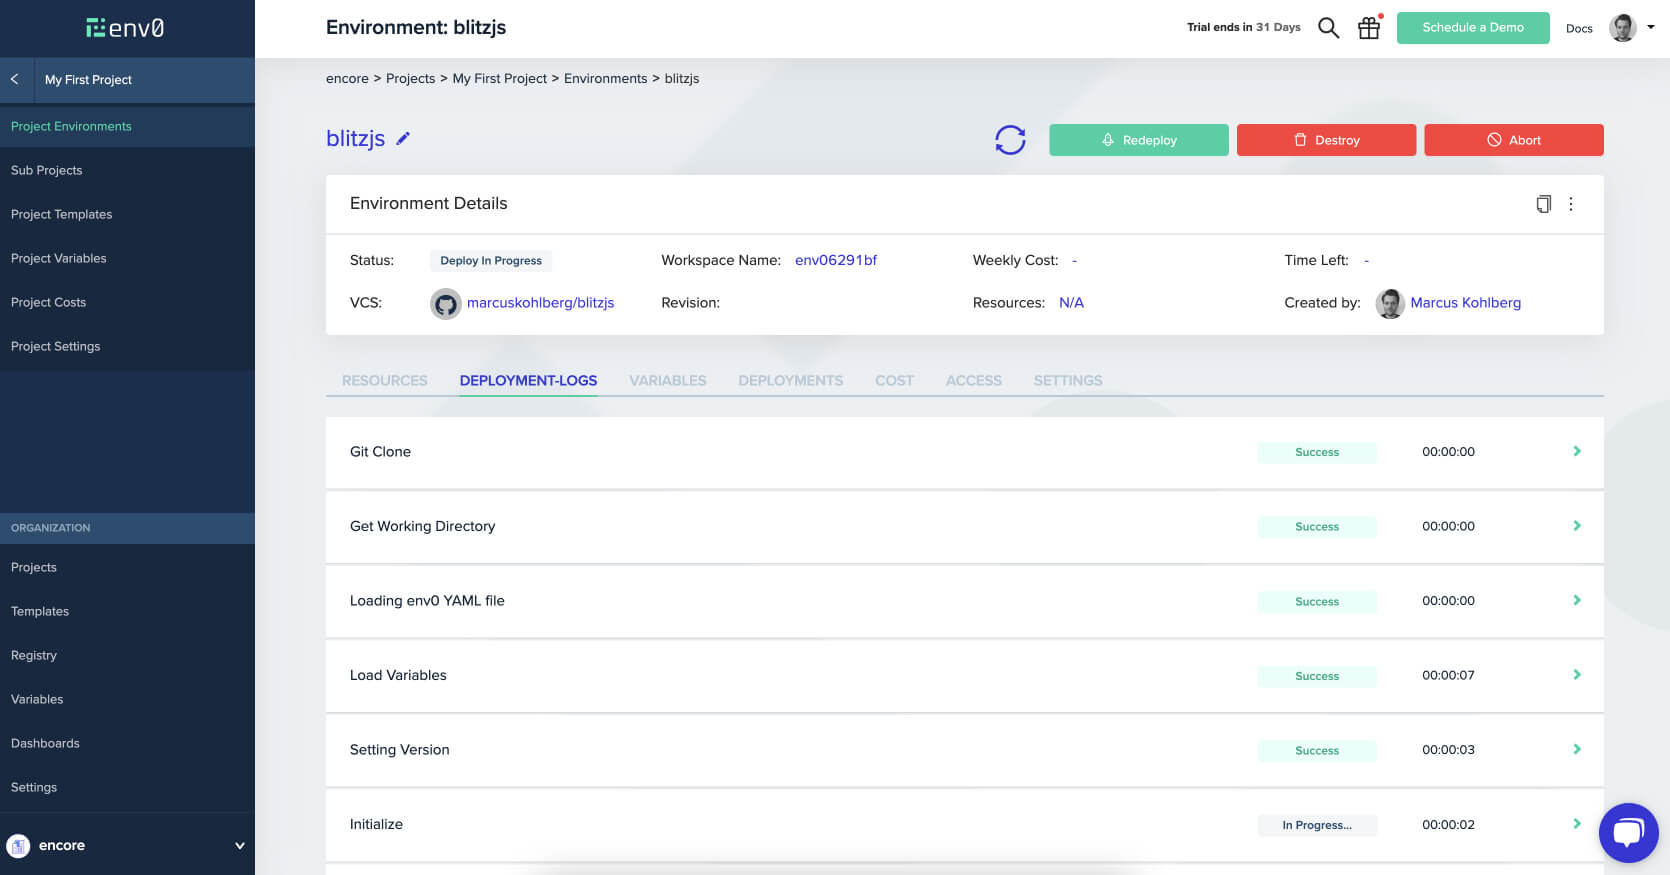Click workspace name env06291bf

tap(836, 260)
